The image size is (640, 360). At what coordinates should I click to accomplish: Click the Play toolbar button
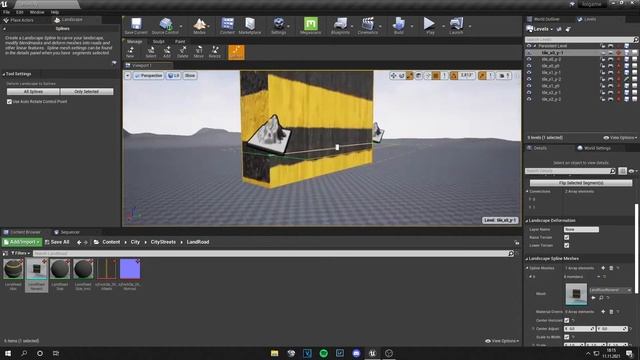(429, 26)
